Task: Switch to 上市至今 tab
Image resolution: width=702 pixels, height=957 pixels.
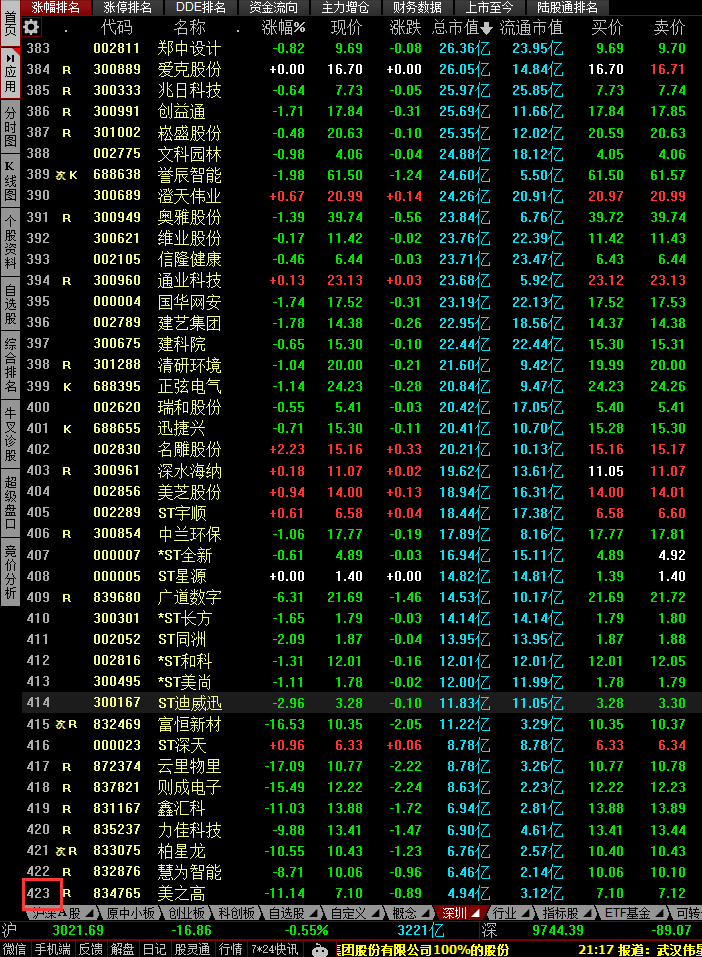Action: [x=490, y=7]
